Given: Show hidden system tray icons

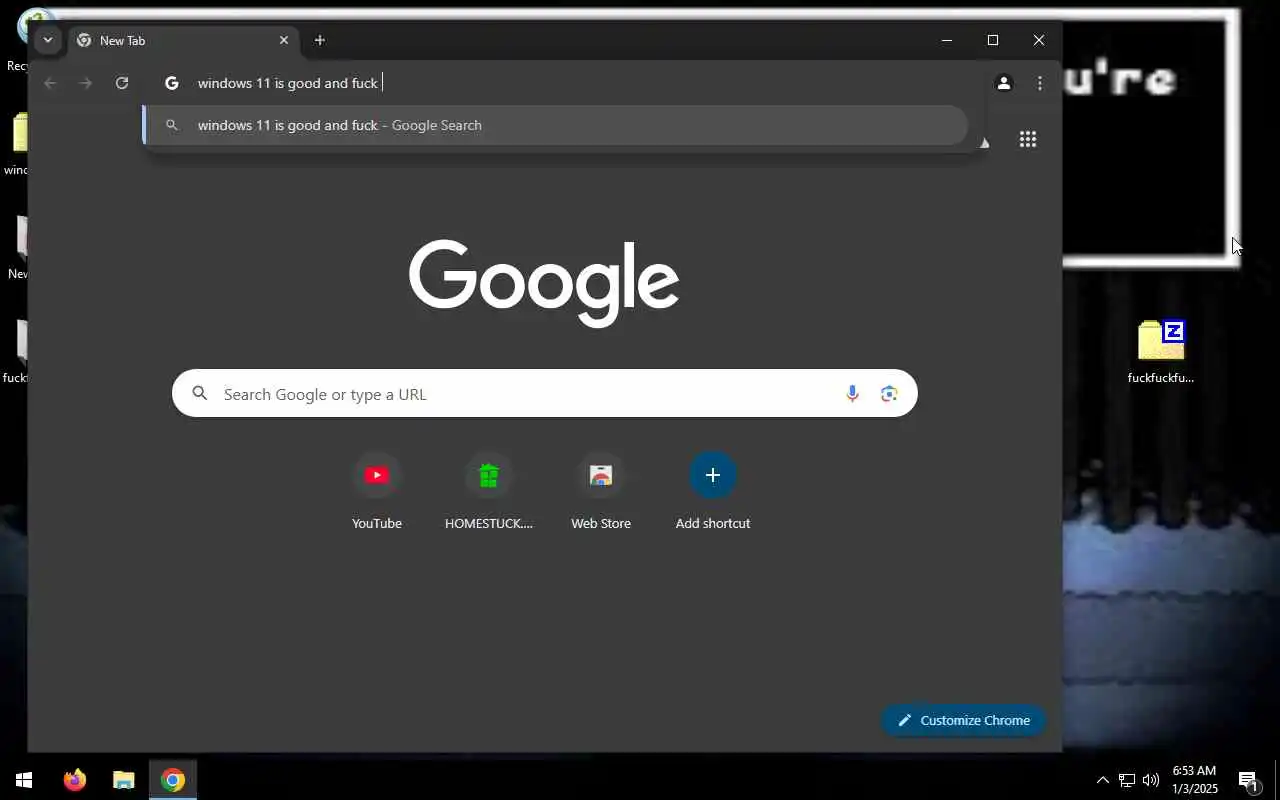Looking at the screenshot, I should [x=1102, y=780].
